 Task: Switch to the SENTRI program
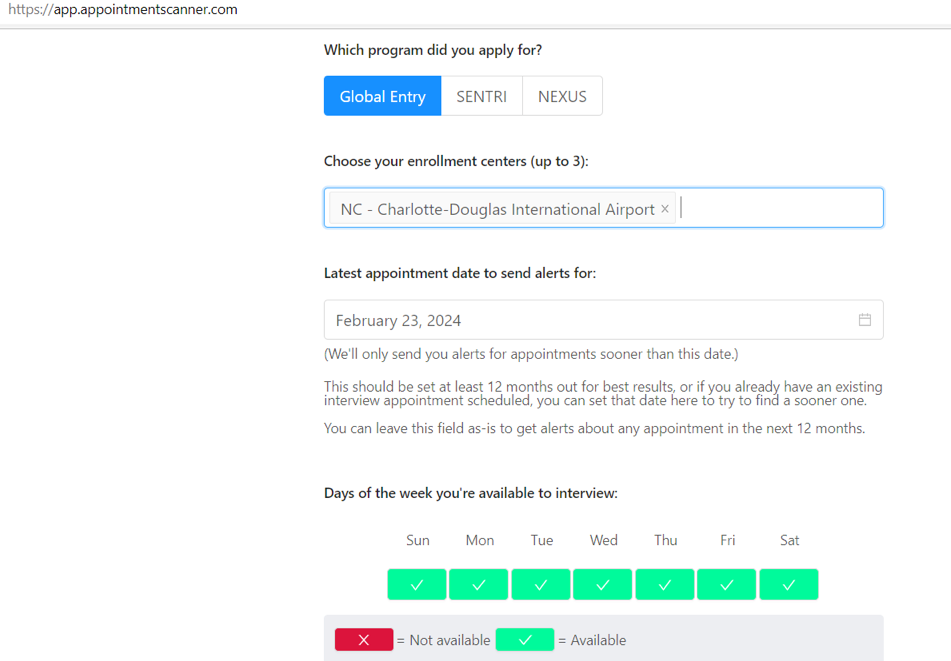[x=481, y=97]
